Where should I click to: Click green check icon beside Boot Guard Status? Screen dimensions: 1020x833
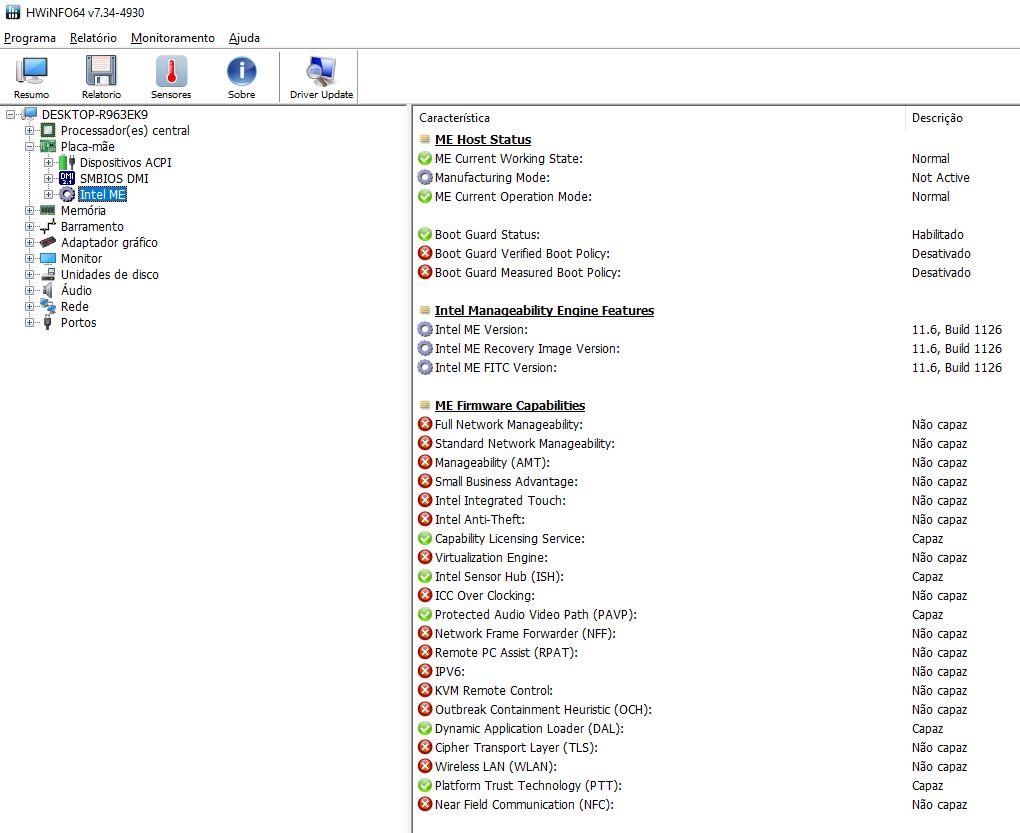point(425,234)
